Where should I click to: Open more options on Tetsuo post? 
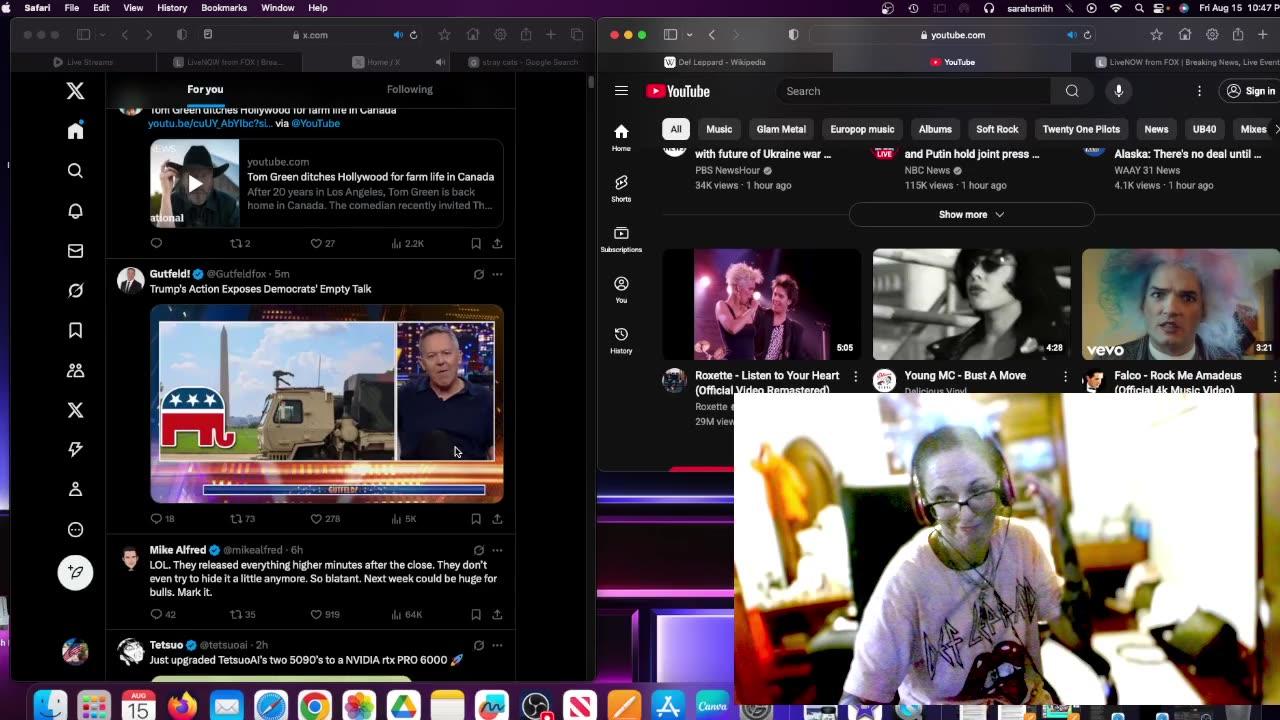click(x=497, y=645)
